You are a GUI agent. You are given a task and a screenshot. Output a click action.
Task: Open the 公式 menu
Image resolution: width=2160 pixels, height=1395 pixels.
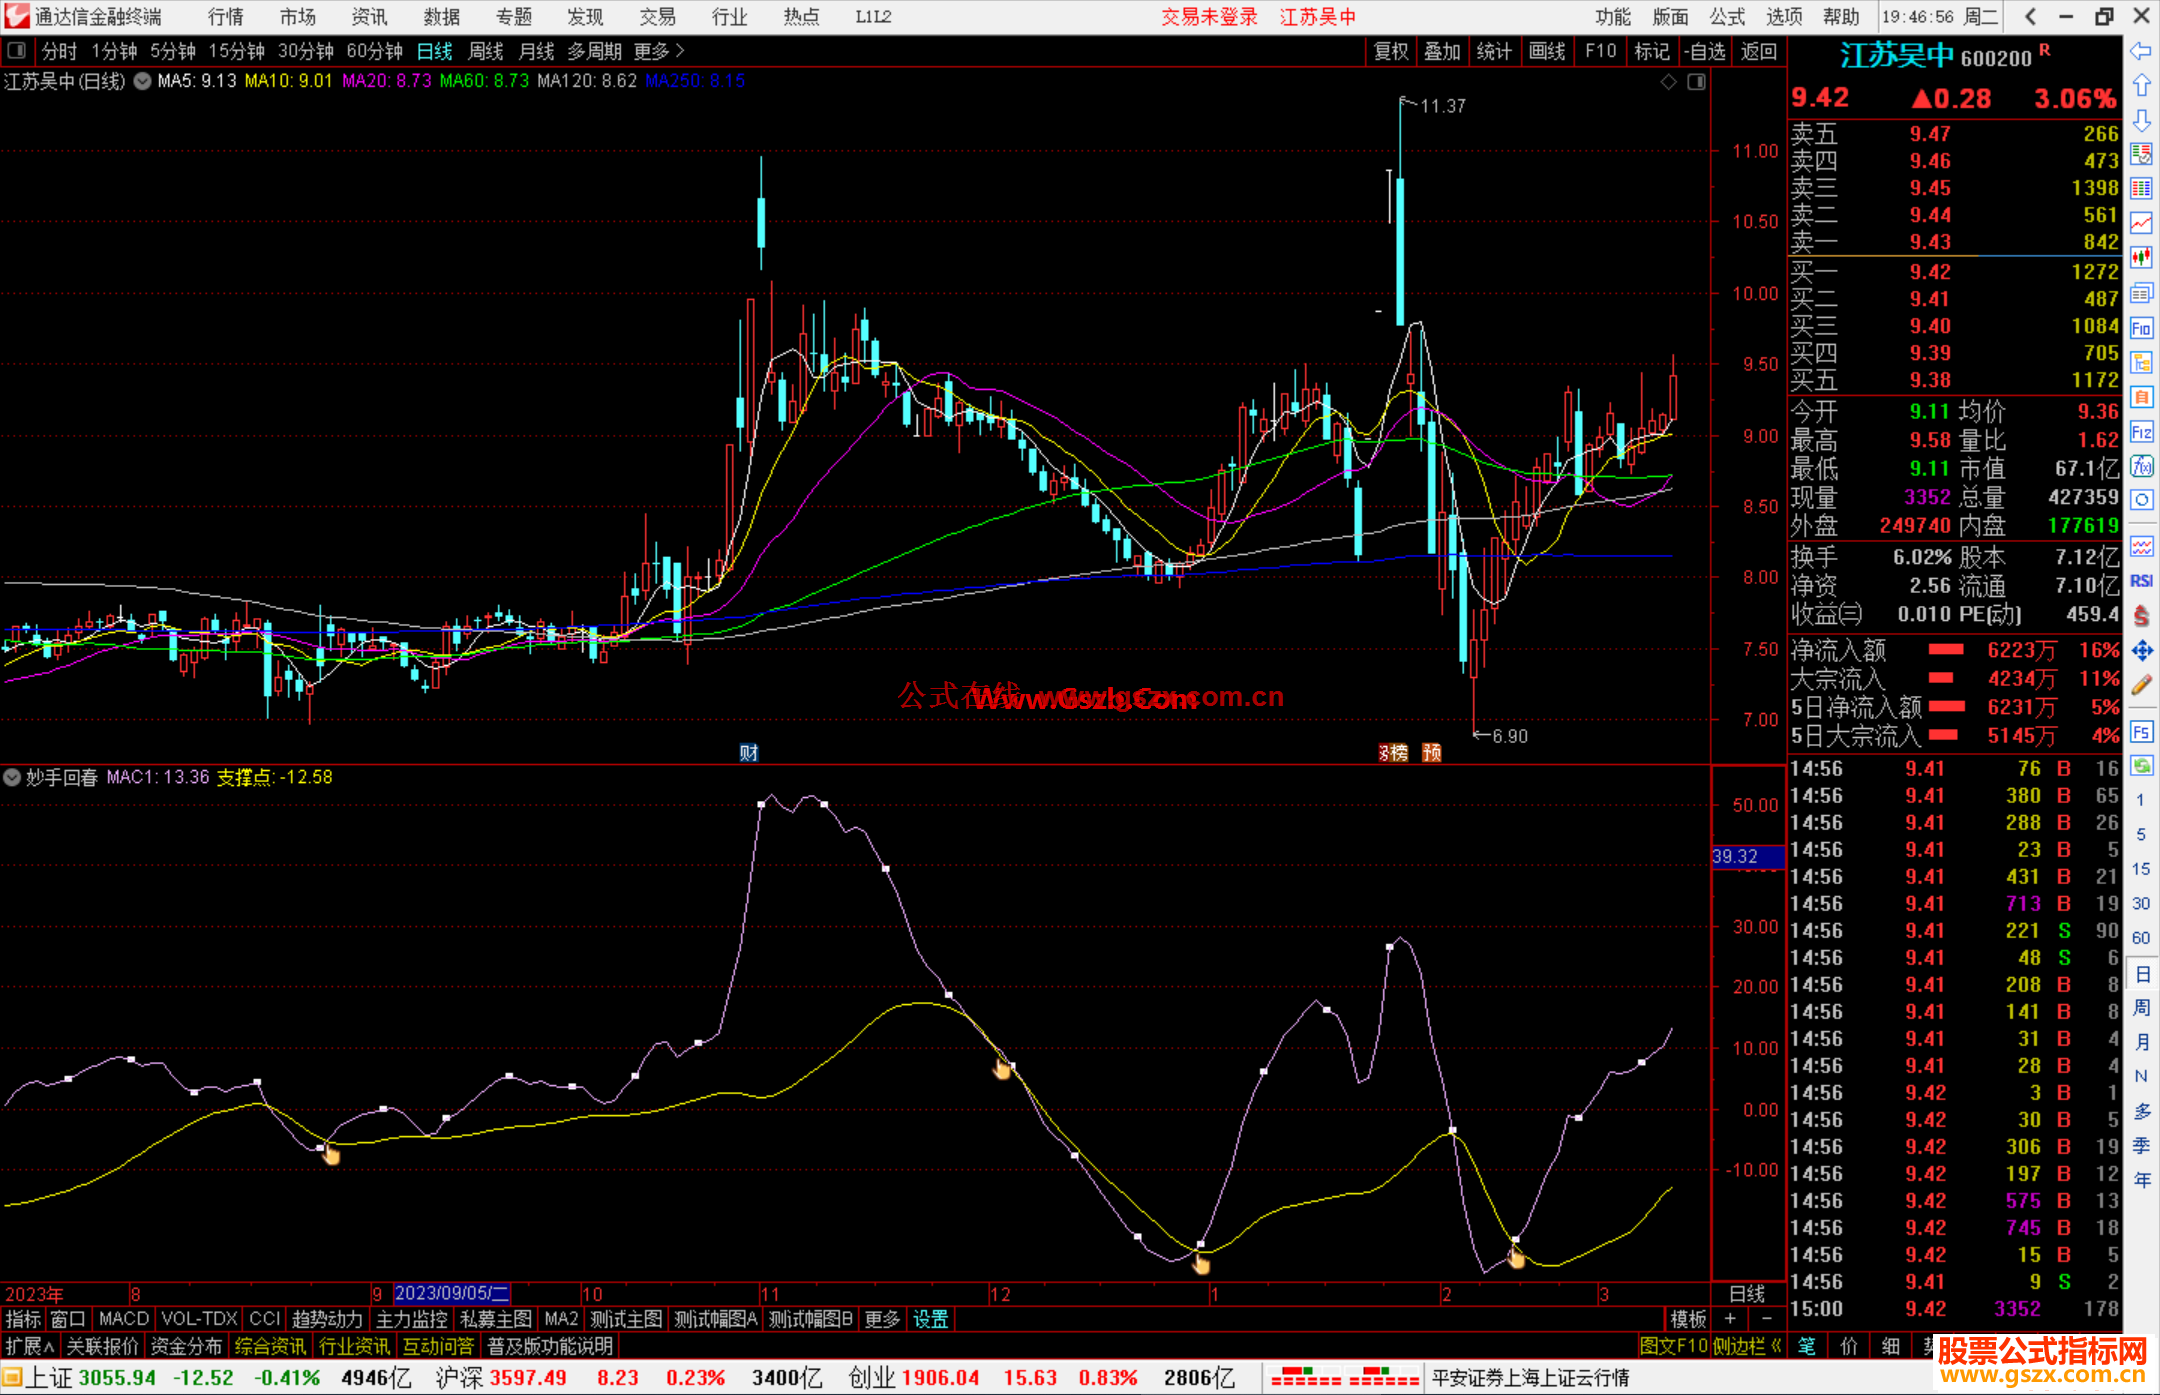coord(1727,17)
